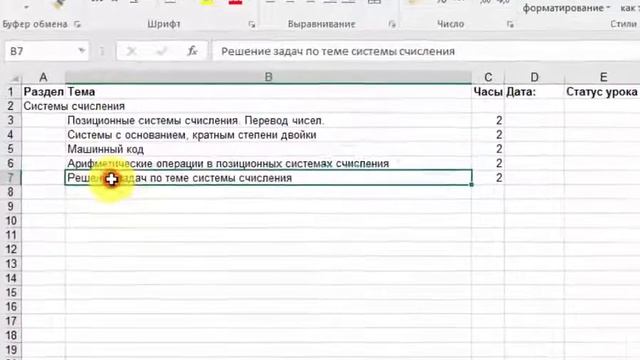Select hours value 2 in row 7

pos(488,178)
